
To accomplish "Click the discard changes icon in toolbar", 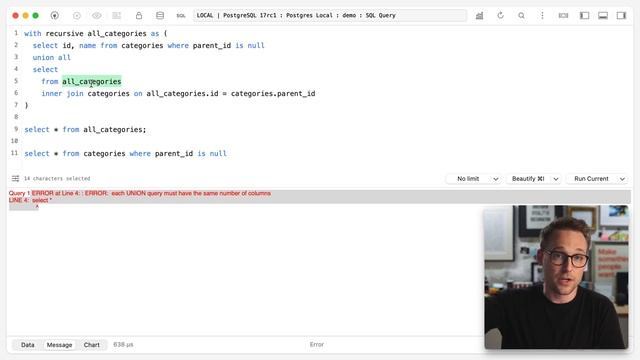I will (x=117, y=16).
